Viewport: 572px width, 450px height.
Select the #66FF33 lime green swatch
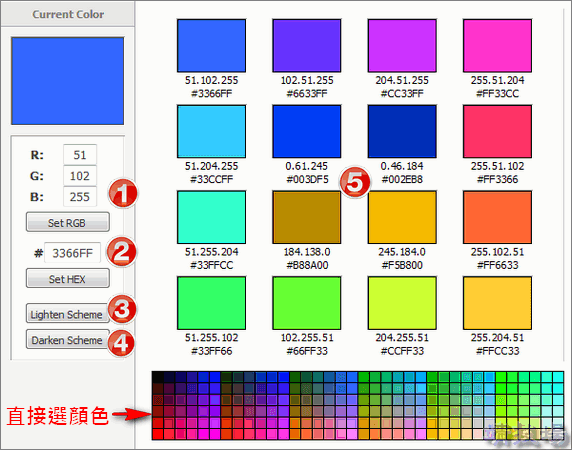307,303
